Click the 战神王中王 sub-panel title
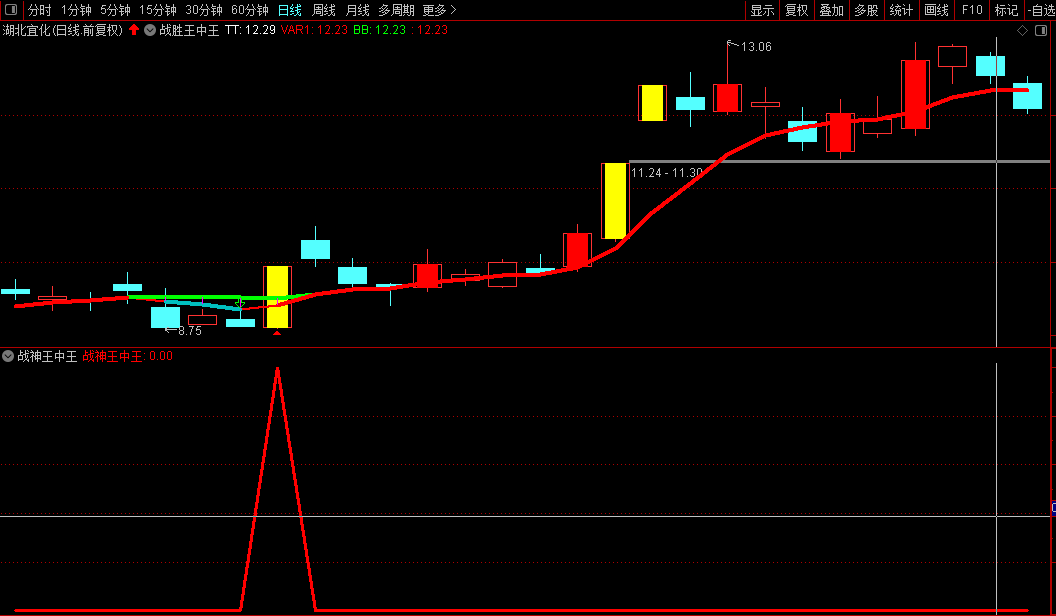The height and width of the screenshot is (616, 1056). tap(47, 356)
